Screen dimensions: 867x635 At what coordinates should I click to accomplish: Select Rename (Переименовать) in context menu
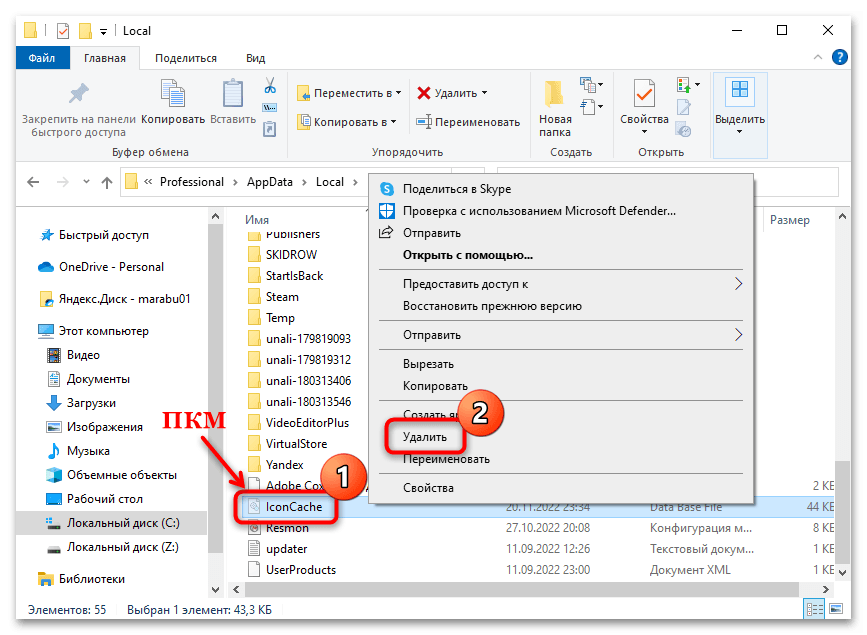(446, 459)
